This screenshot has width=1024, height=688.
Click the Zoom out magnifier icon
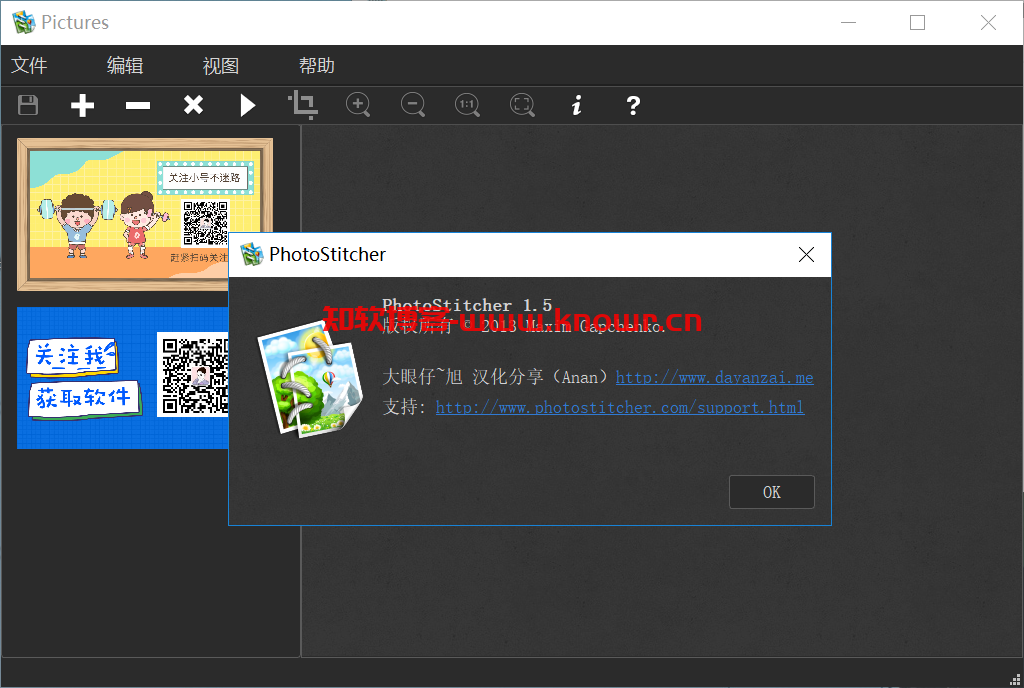pyautogui.click(x=413, y=104)
